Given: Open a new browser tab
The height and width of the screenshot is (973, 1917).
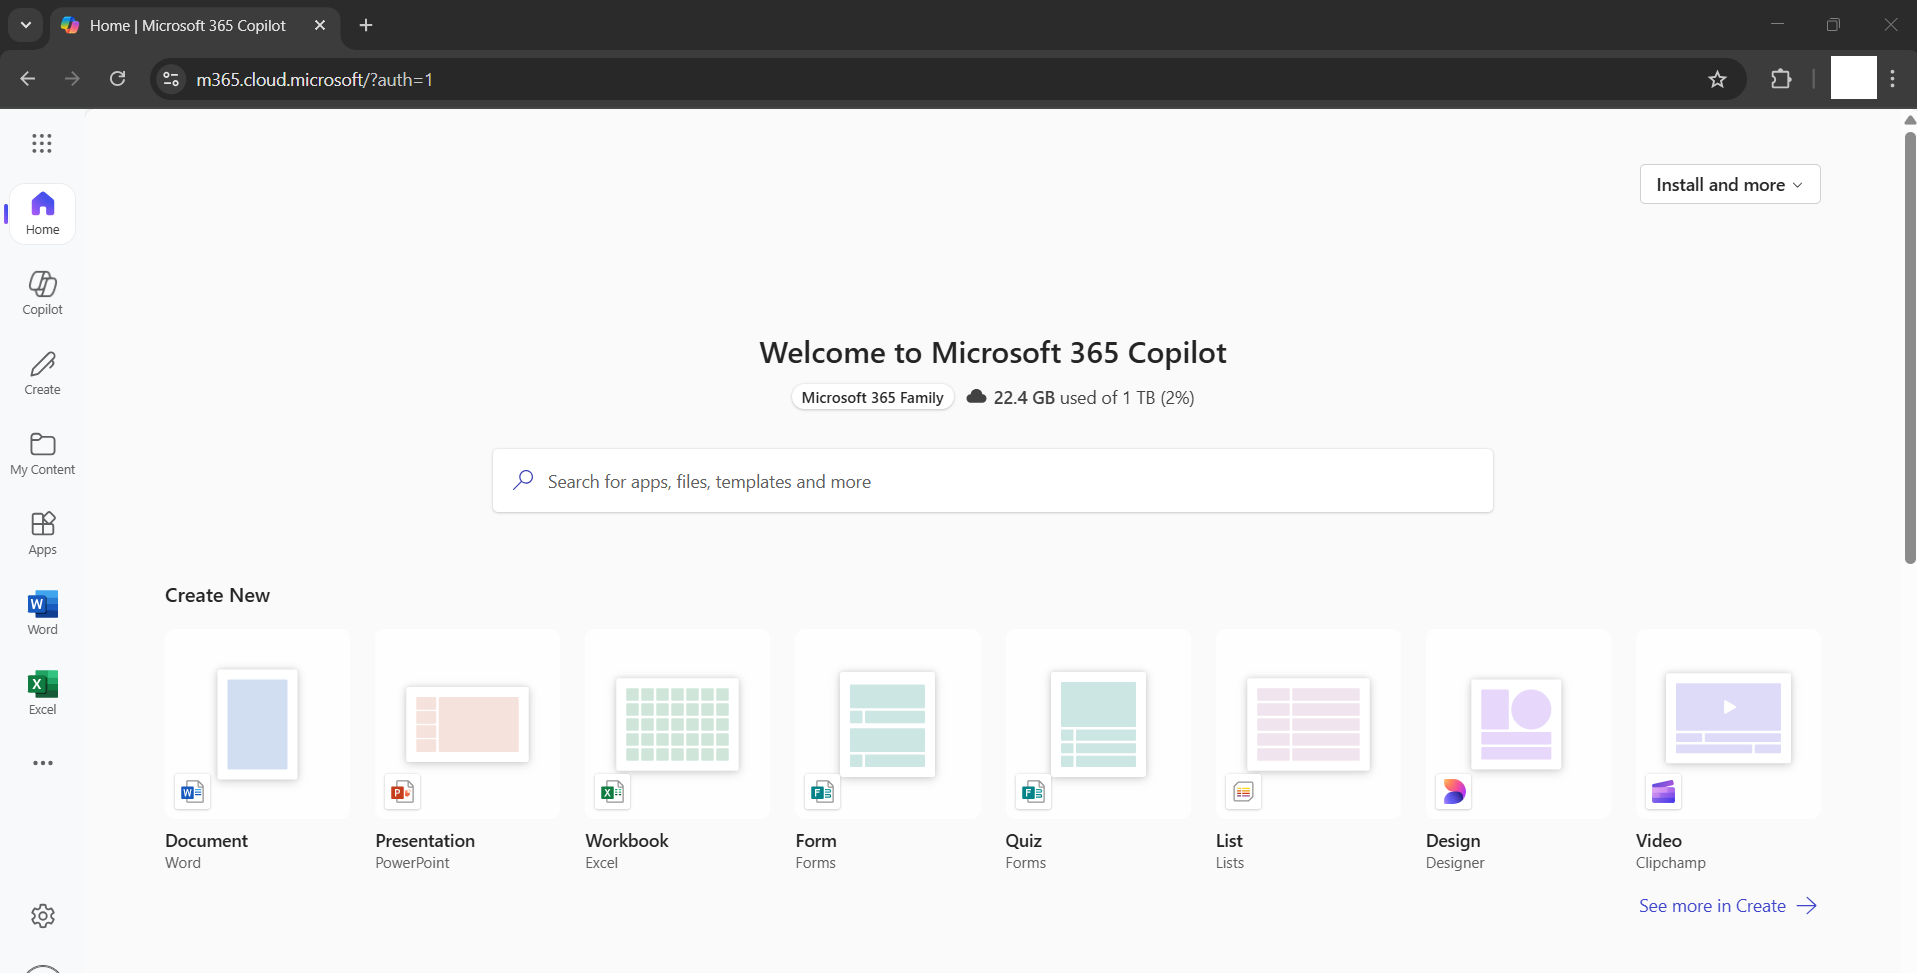Looking at the screenshot, I should coord(366,25).
